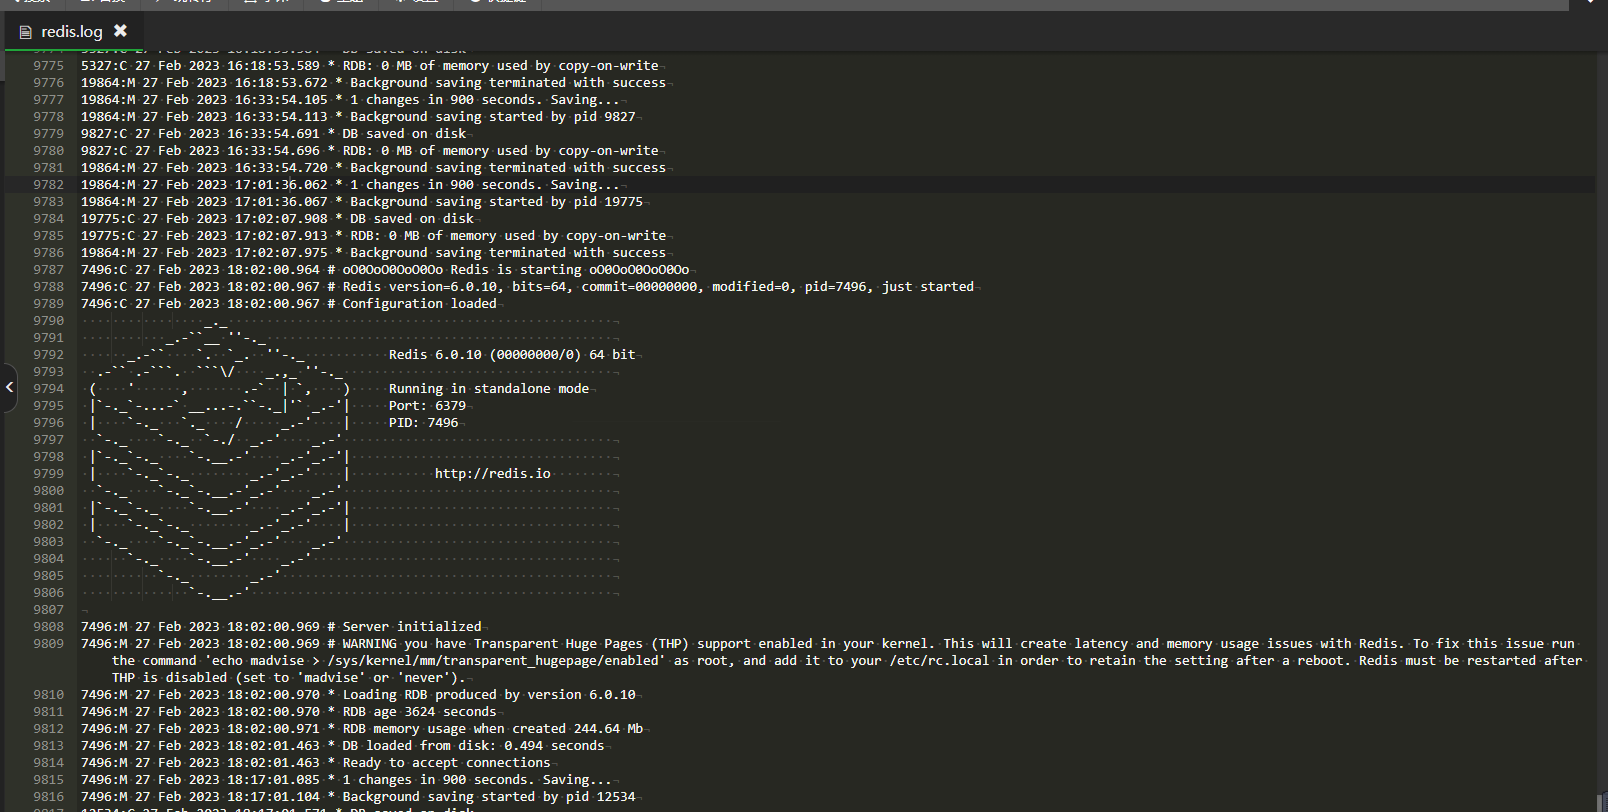Viewport: 1608px width, 812px height.
Task: Click the 'PID: 7496' text
Action: [x=423, y=423]
